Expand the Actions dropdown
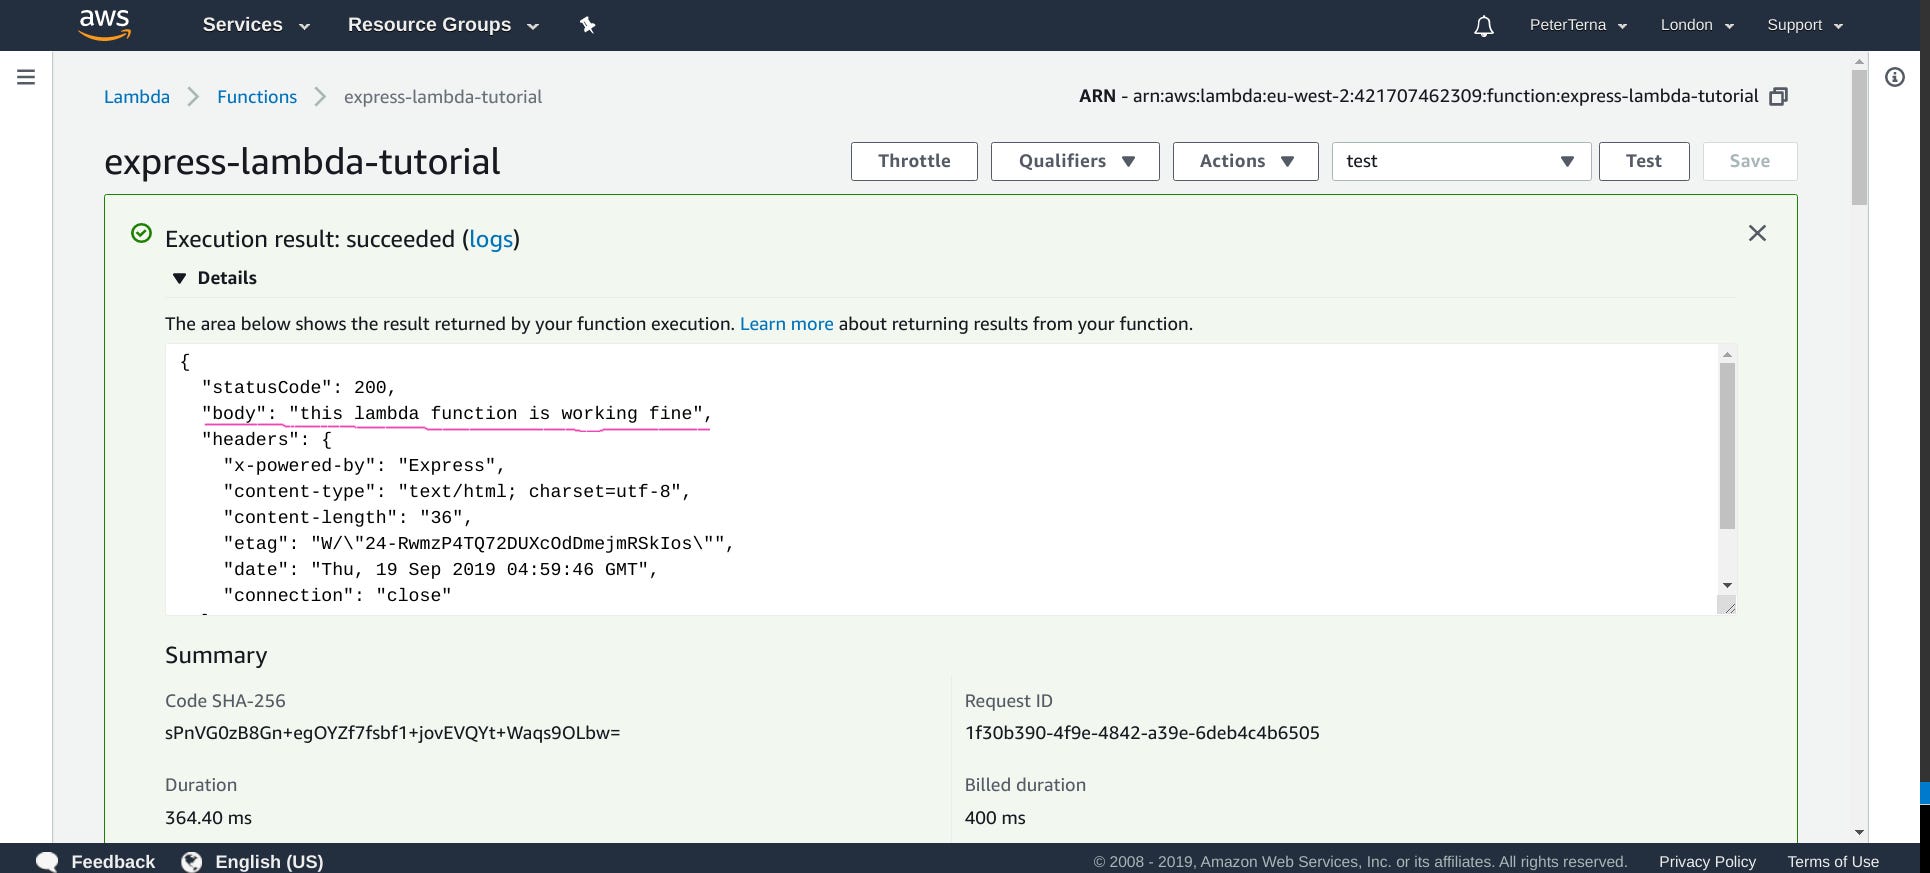The width and height of the screenshot is (1930, 873). pos(1245,161)
